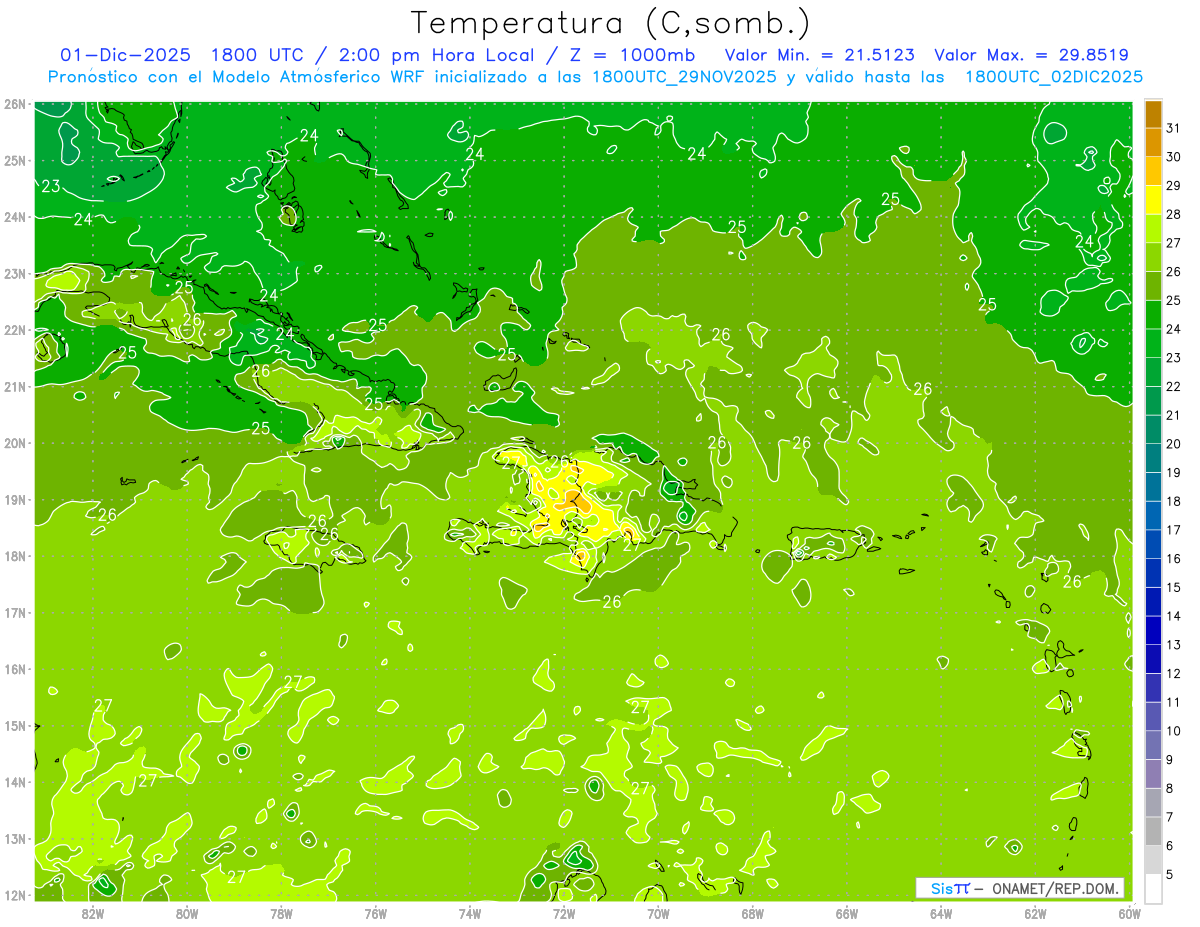Click the purple swatch between 9 and 10
1200x927 pixels.
click(1153, 745)
